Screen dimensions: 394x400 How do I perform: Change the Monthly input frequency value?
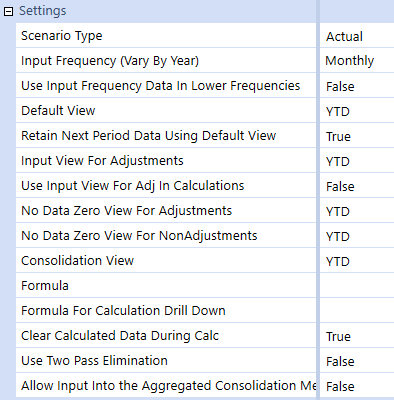(x=357, y=61)
